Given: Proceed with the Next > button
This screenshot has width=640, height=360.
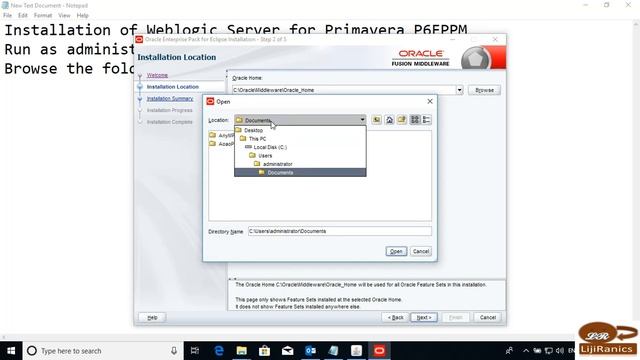Looking at the screenshot, I should coord(424,317).
